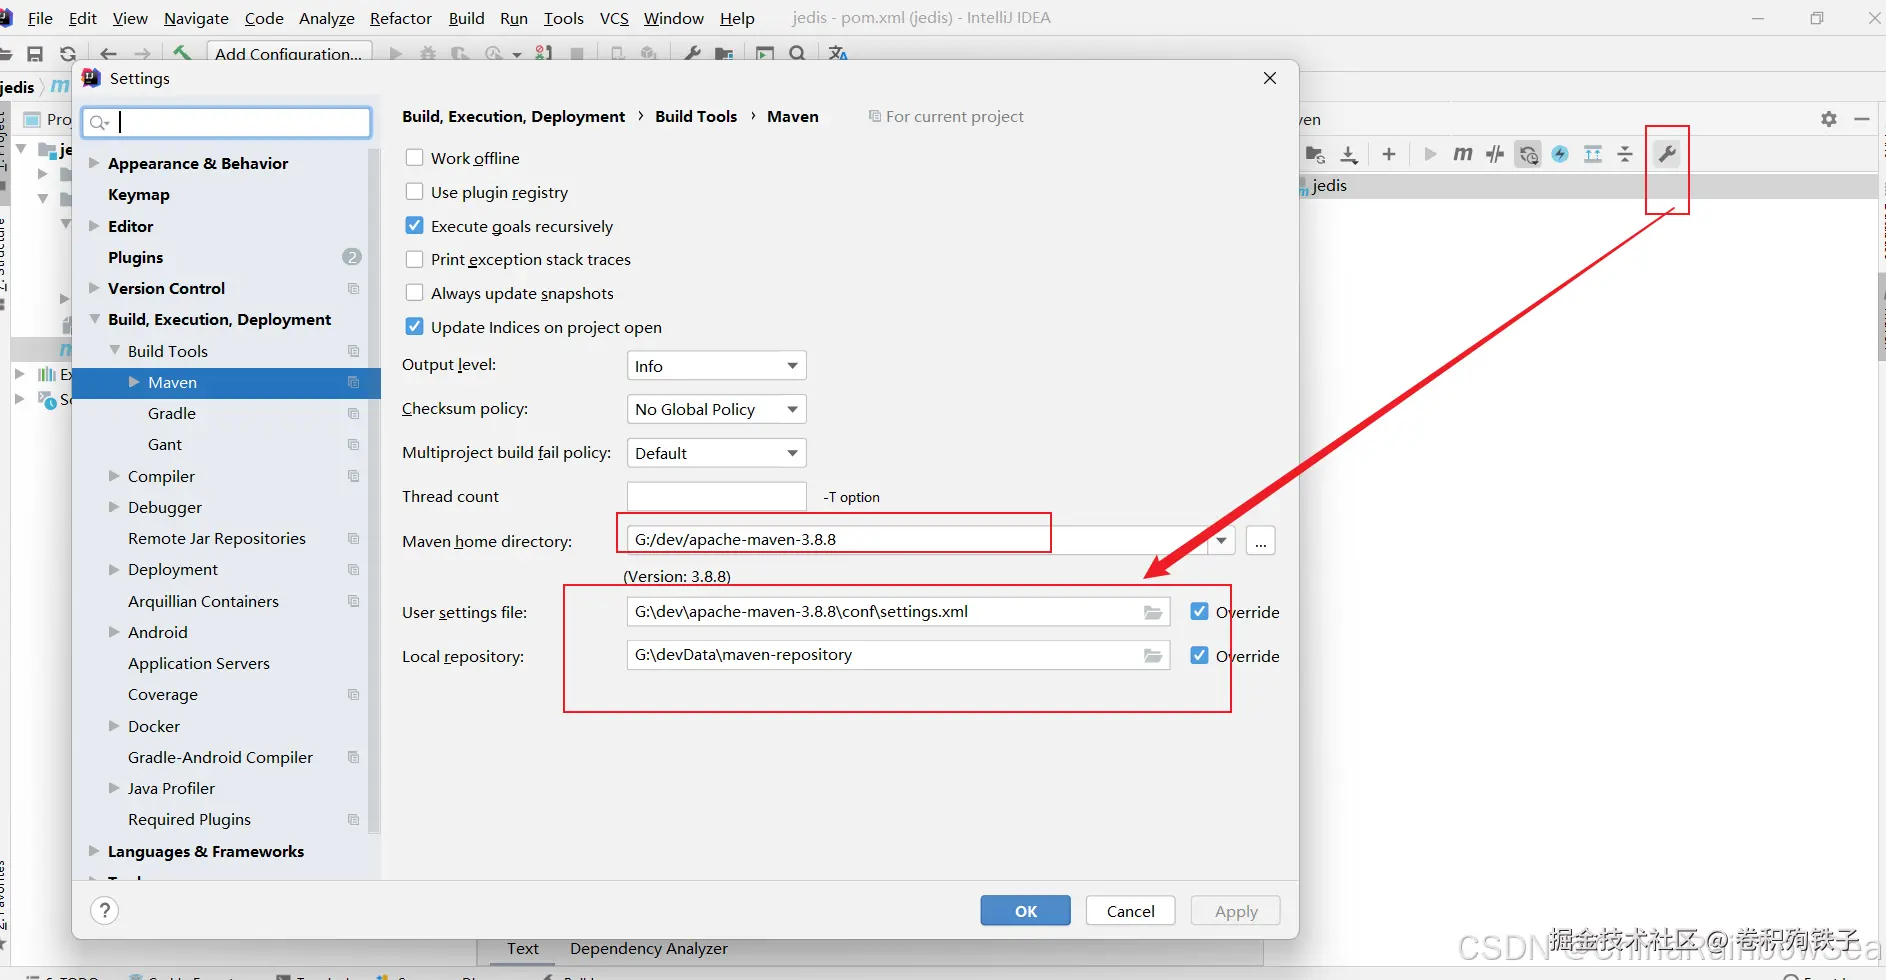
Task: Open Project Structure folder icon in toolbar
Action: click(725, 54)
